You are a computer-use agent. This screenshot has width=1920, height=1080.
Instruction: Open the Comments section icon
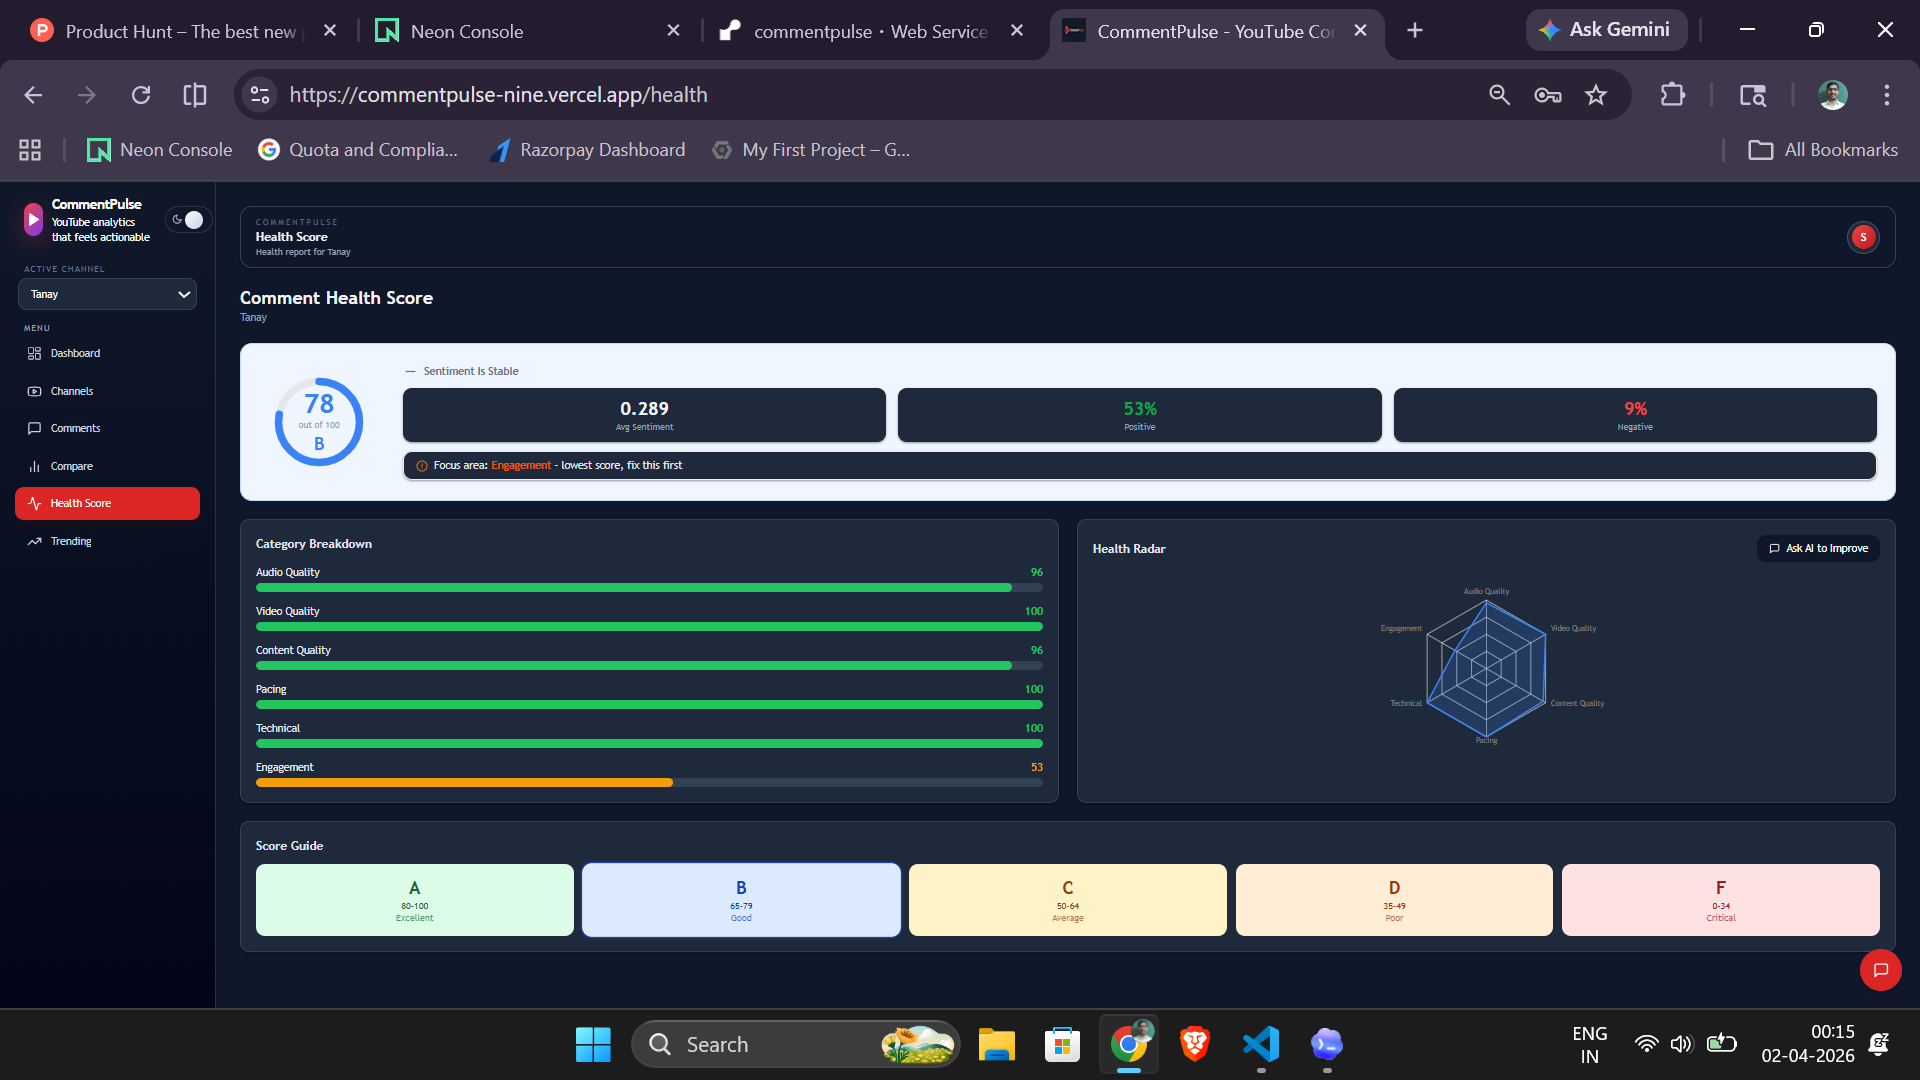coord(34,428)
